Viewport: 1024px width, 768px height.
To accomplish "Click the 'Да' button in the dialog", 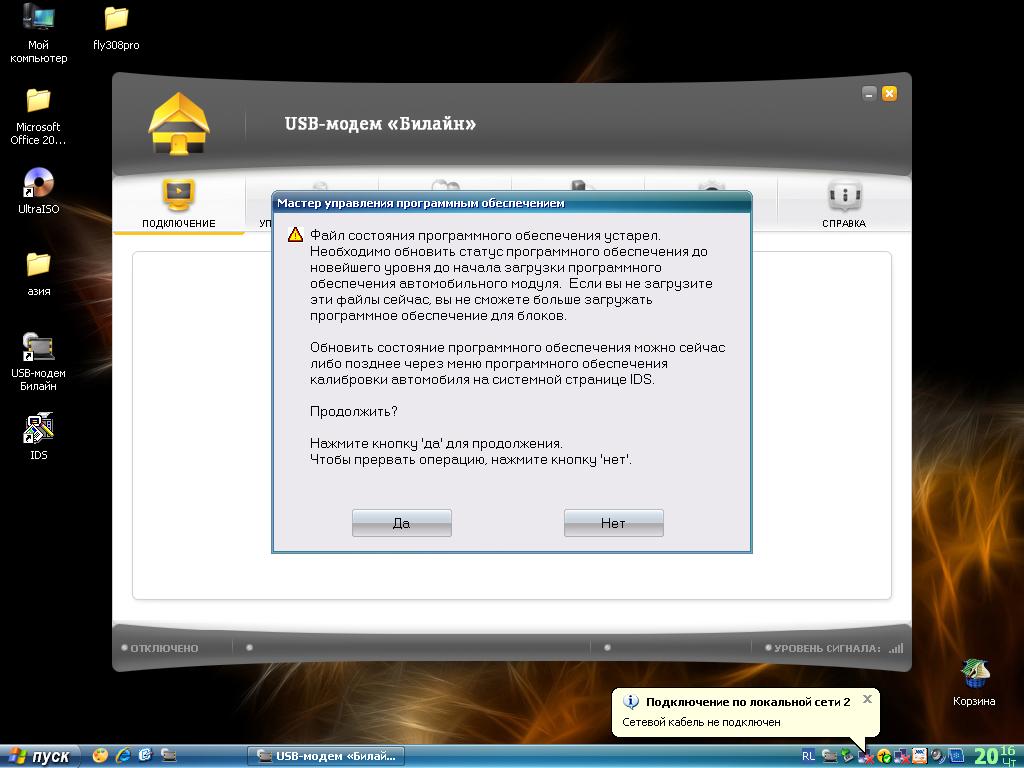I will pyautogui.click(x=402, y=523).
